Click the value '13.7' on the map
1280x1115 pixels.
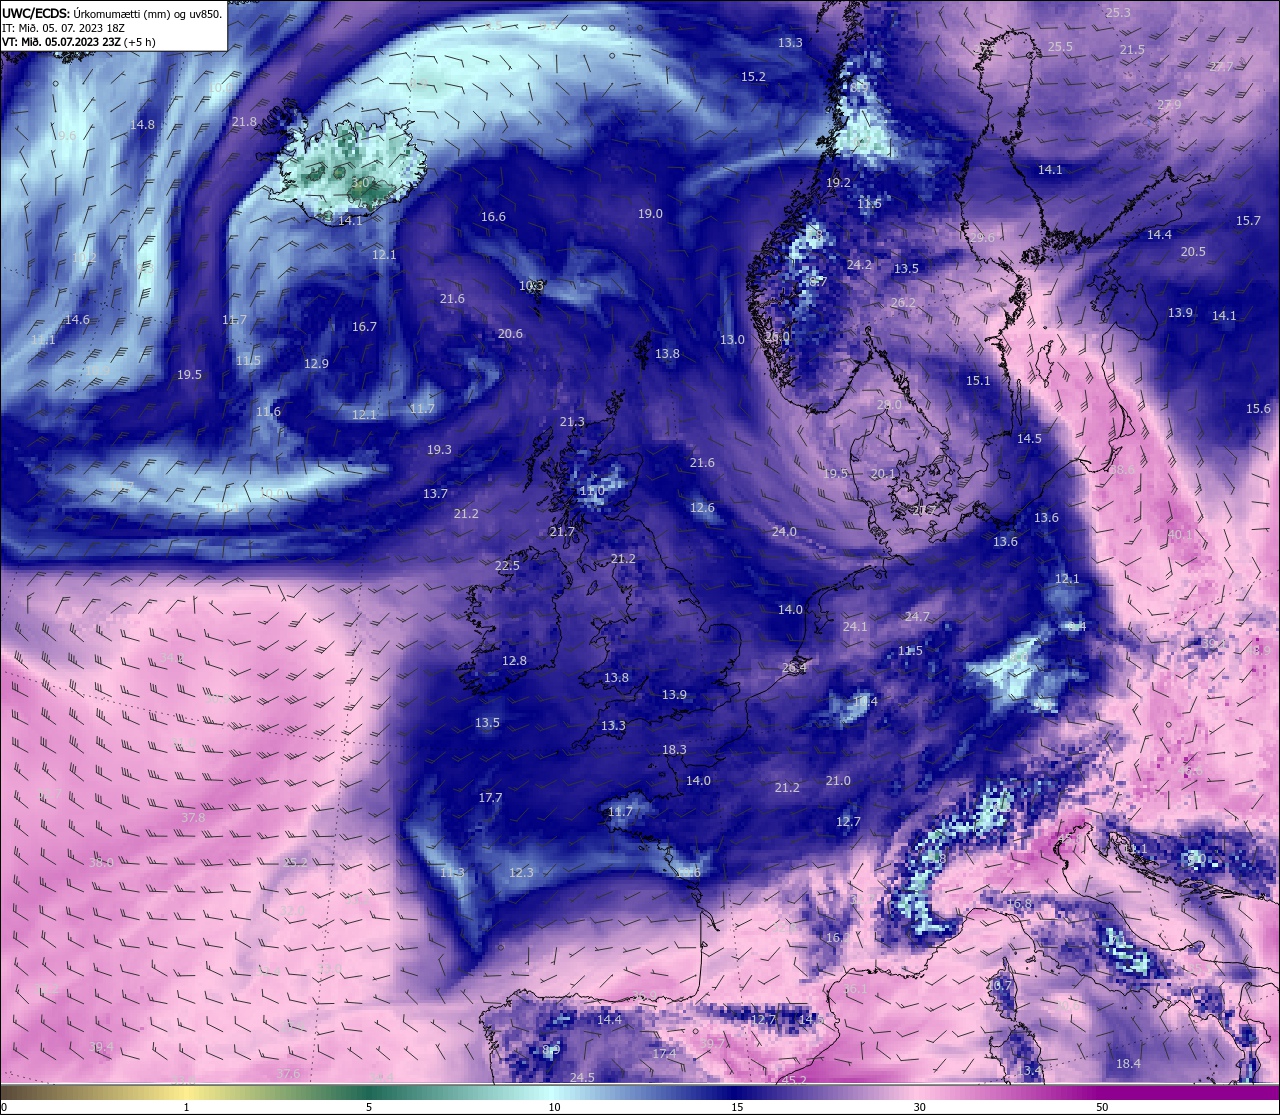(x=435, y=494)
